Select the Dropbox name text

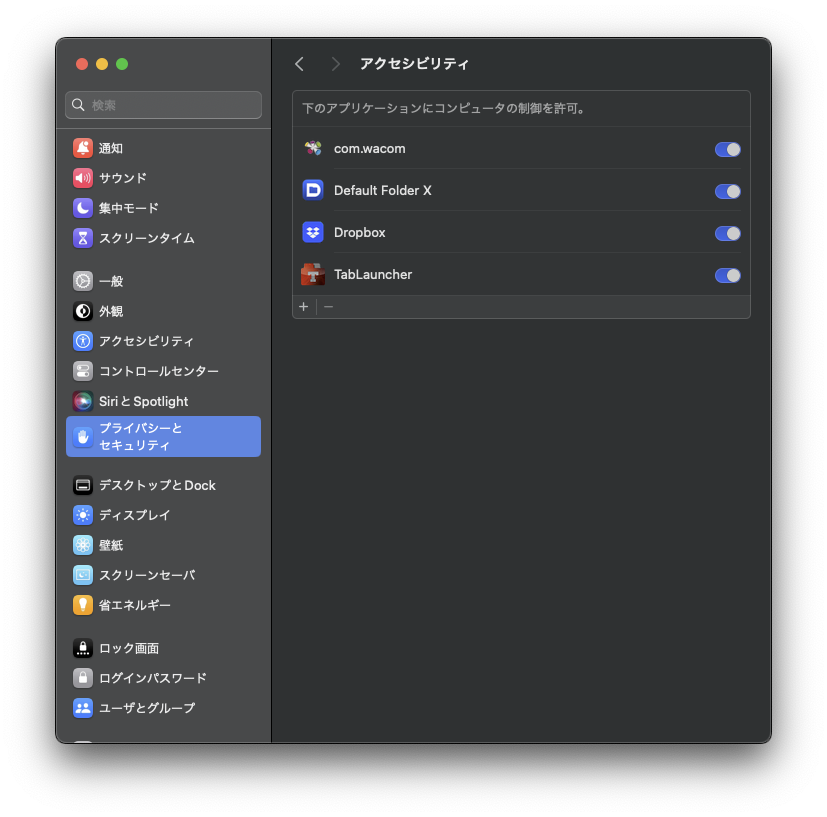click(x=360, y=233)
